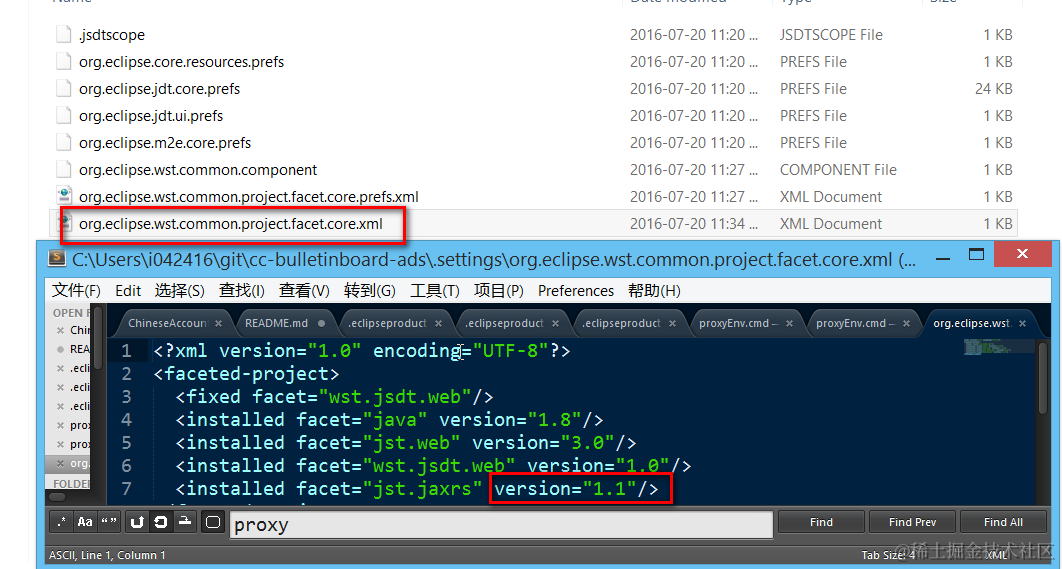Select org.eclipse.m2e.core.prefs in Explorer
This screenshot has height=569, width=1062.
click(x=165, y=143)
